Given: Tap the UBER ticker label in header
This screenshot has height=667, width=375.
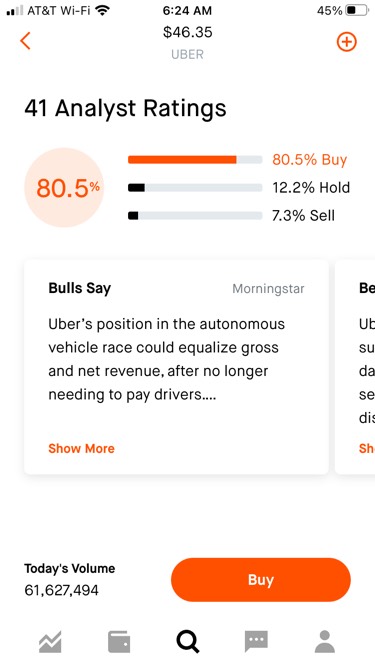Looking at the screenshot, I should 187,54.
